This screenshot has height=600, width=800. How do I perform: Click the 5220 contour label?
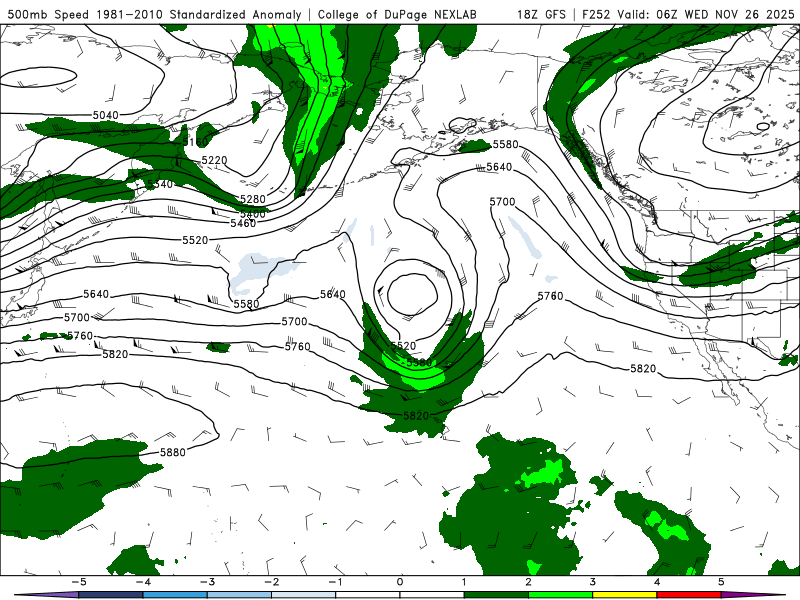click(214, 160)
